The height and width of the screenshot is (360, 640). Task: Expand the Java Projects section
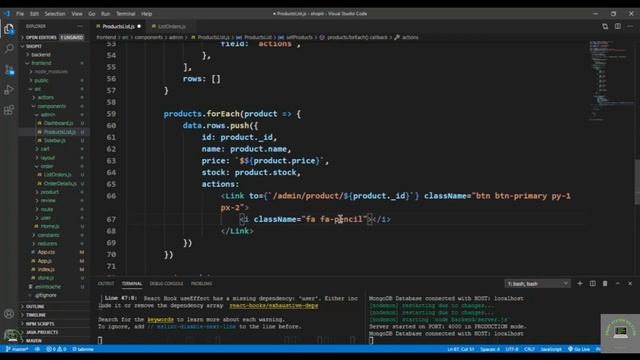(42, 332)
